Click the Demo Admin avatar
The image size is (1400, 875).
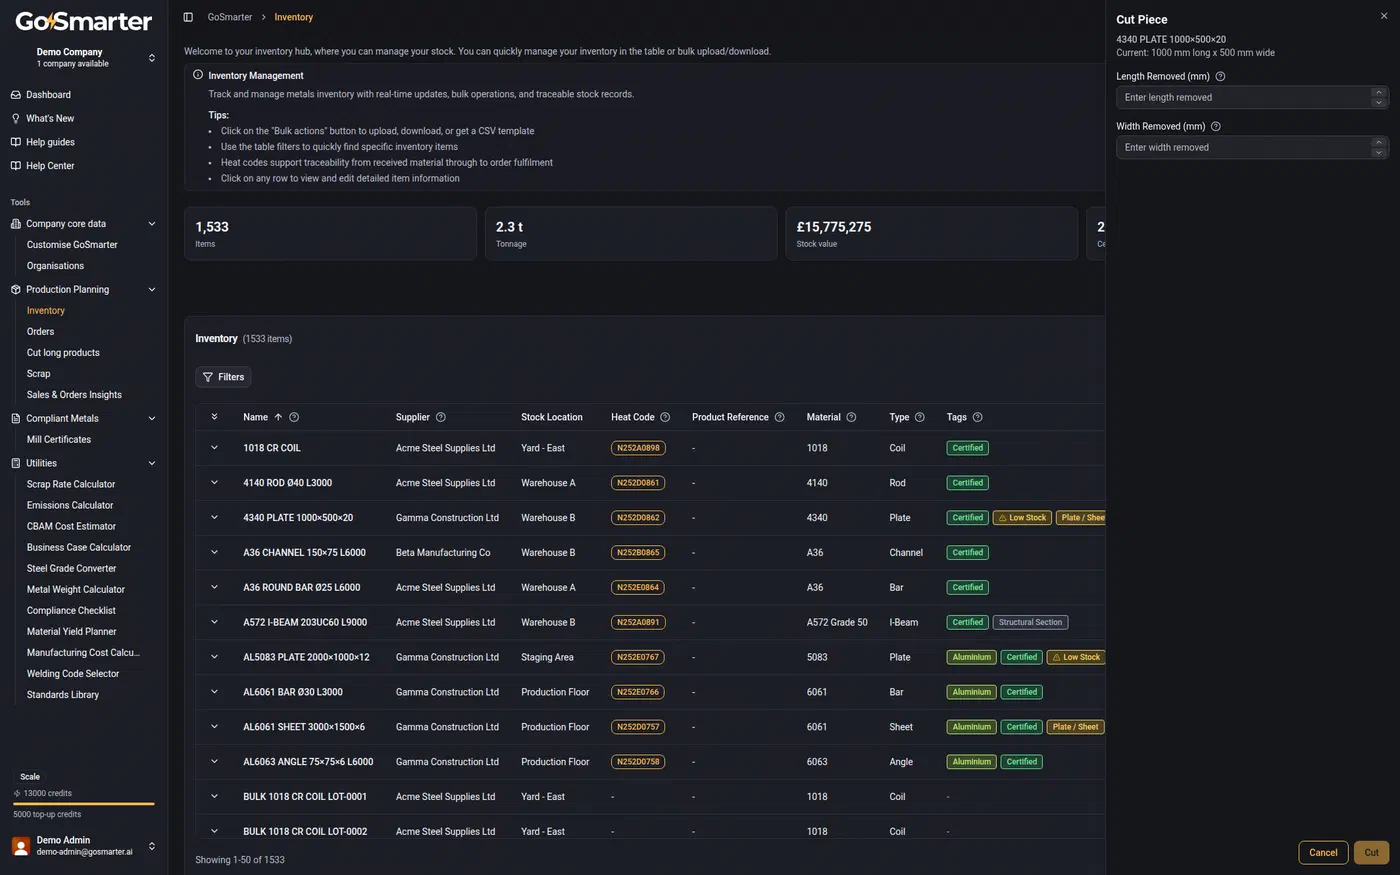[x=21, y=846]
